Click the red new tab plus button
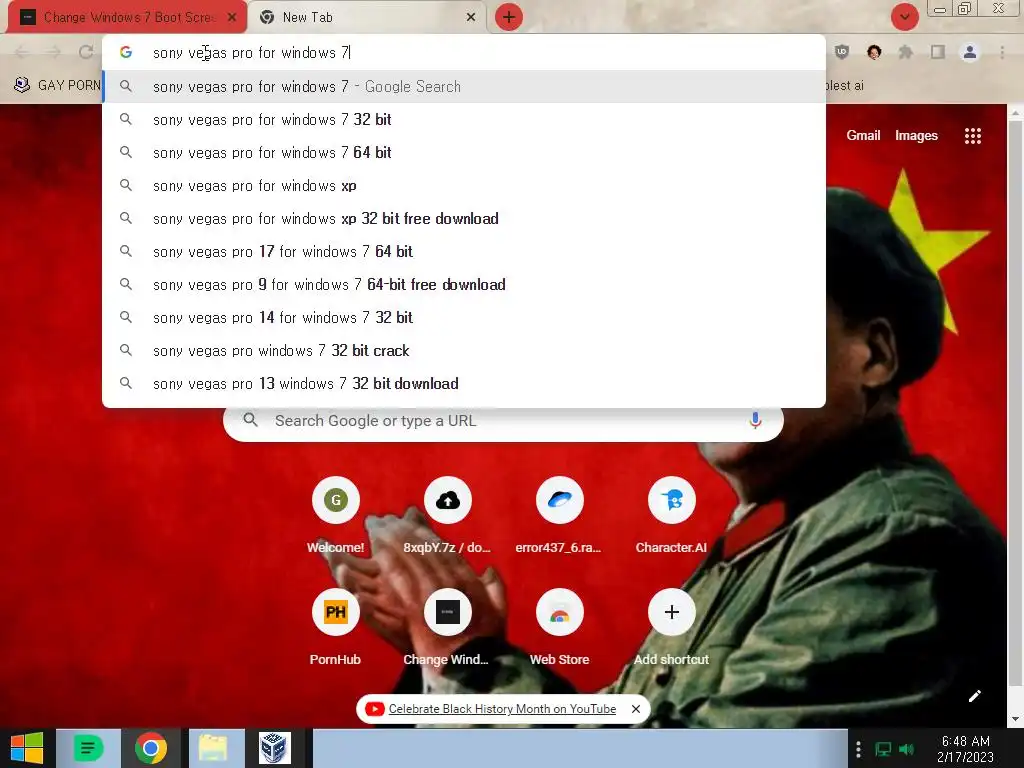This screenshot has width=1024, height=768. tap(509, 17)
